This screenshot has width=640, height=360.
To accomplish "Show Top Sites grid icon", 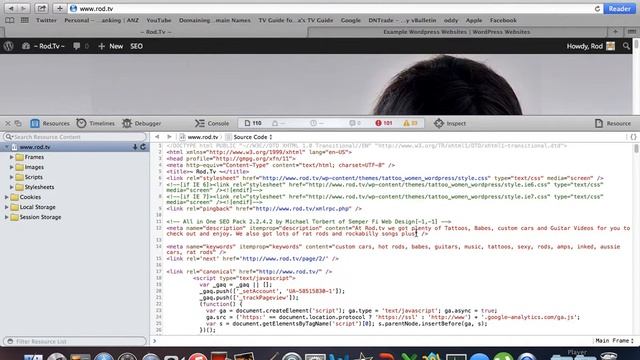I will click(x=24, y=20).
